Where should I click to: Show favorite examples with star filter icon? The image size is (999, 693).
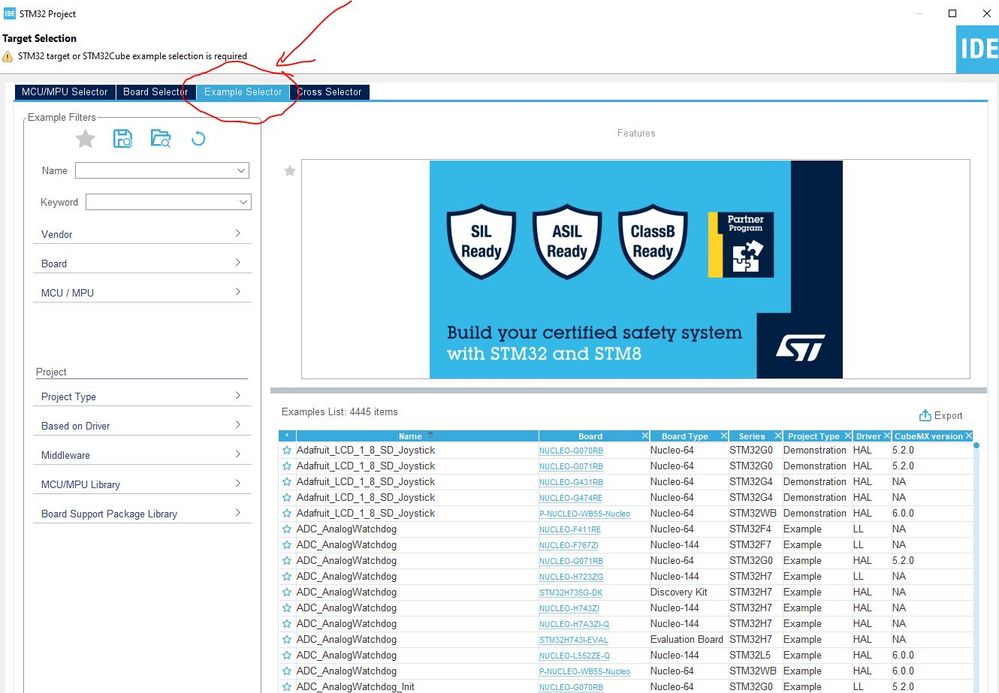(85, 138)
